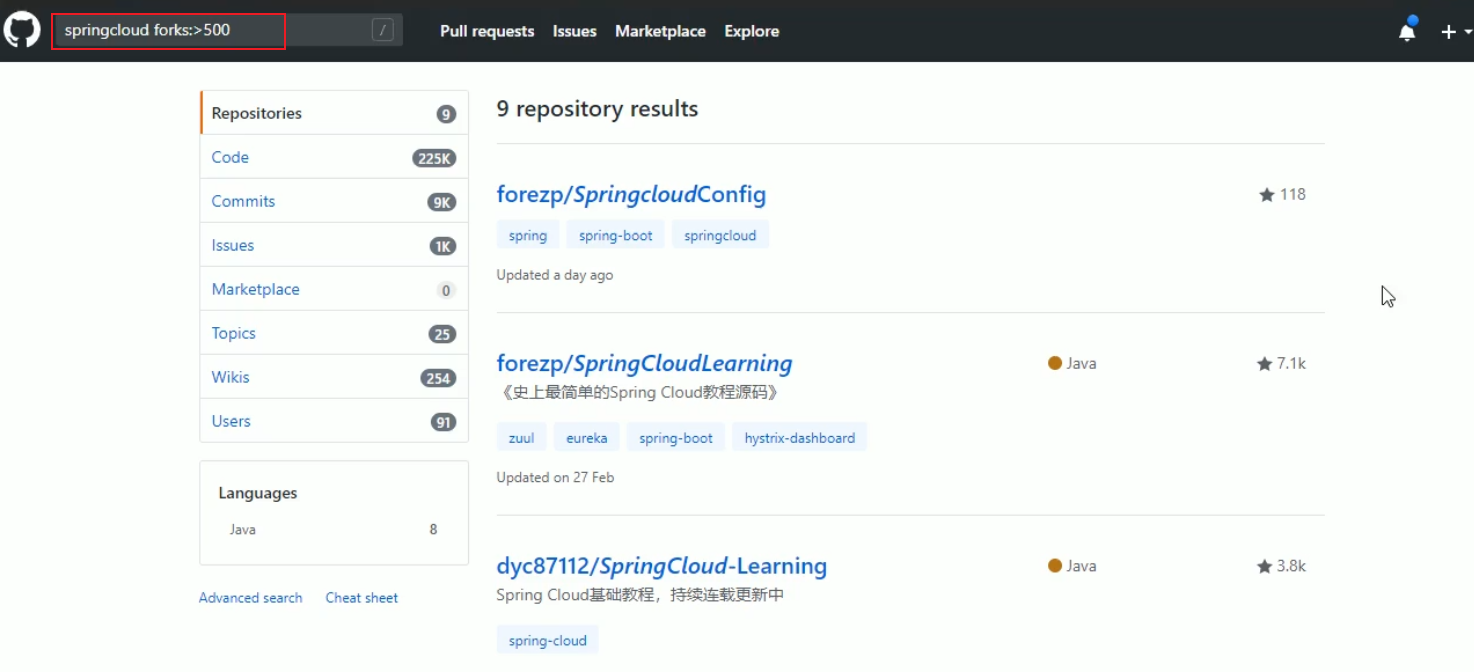This screenshot has height=672, width=1474.
Task: Click the 'Updated a day ago' text
Action: coord(555,275)
